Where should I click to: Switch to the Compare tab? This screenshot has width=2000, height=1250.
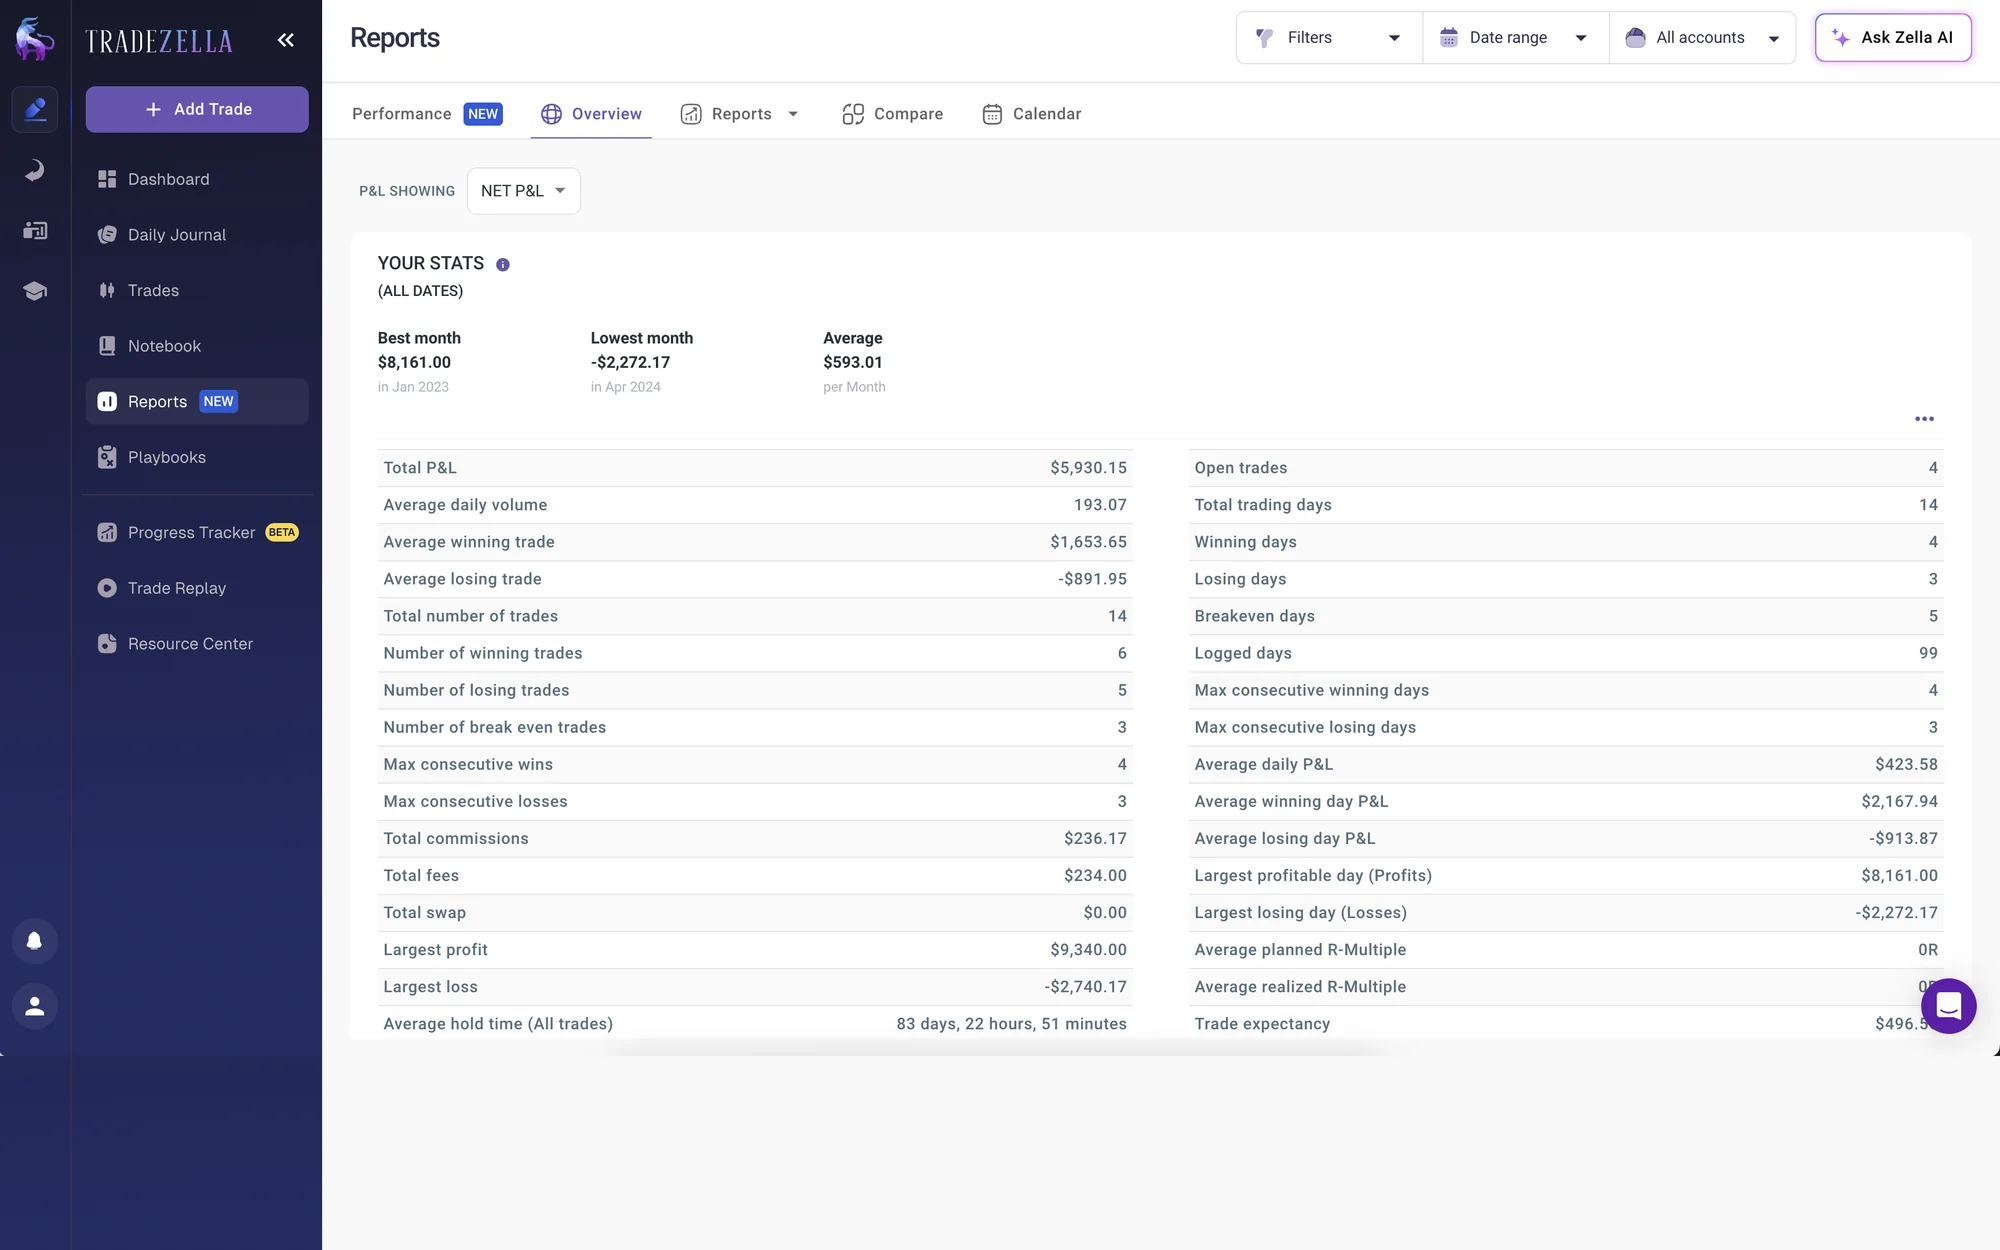pos(892,114)
